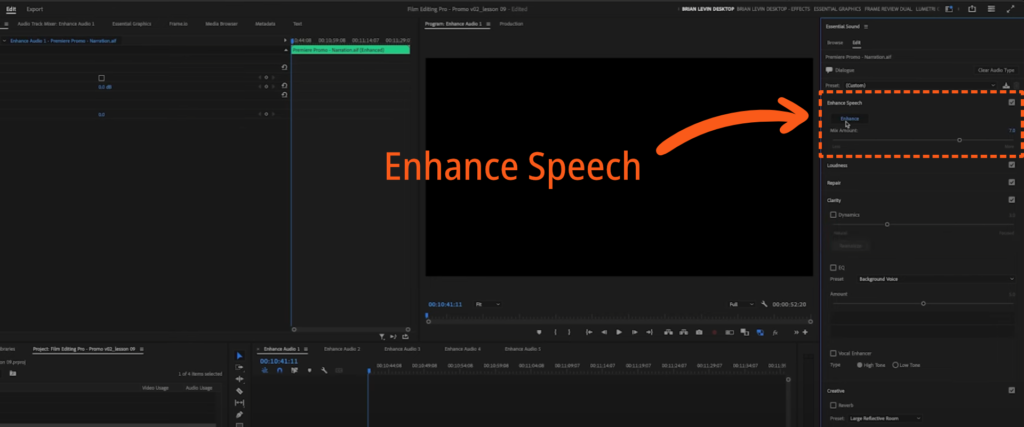Screen dimensions: 1024x427
Task: Open Fit zoom level dropdown
Action: [488, 304]
